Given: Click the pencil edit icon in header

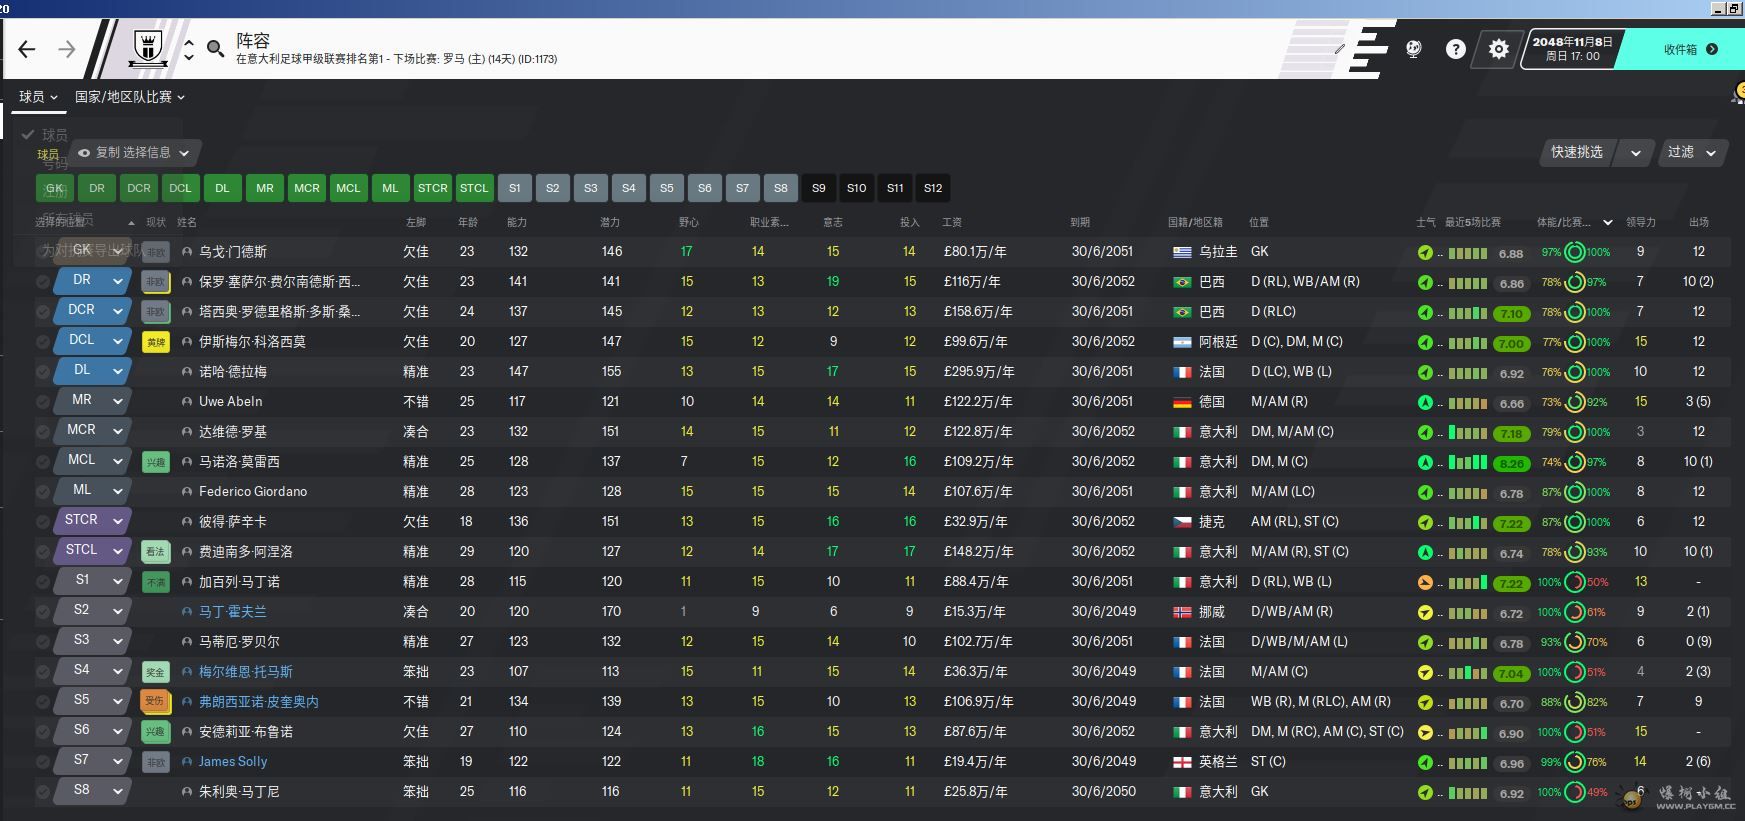Looking at the screenshot, I should (1339, 48).
